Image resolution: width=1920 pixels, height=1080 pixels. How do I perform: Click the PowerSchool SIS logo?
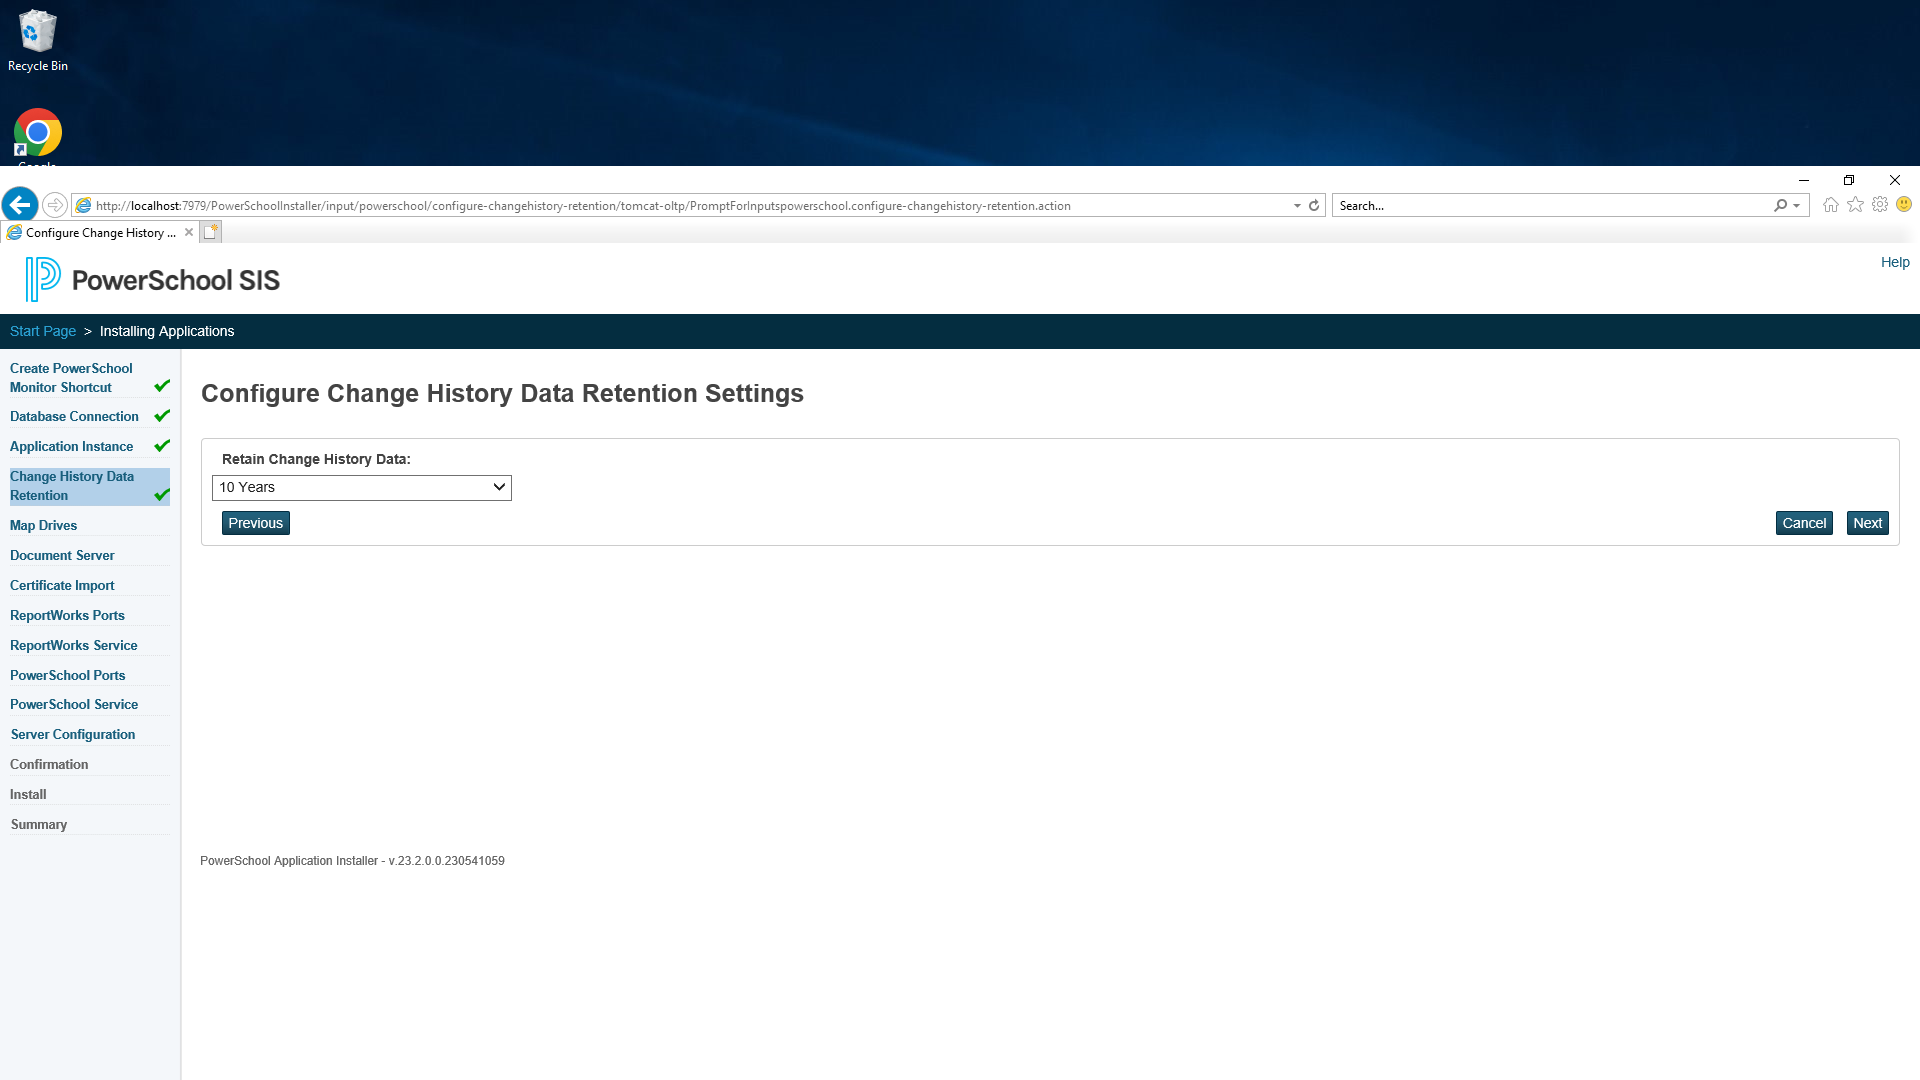pyautogui.click(x=153, y=279)
